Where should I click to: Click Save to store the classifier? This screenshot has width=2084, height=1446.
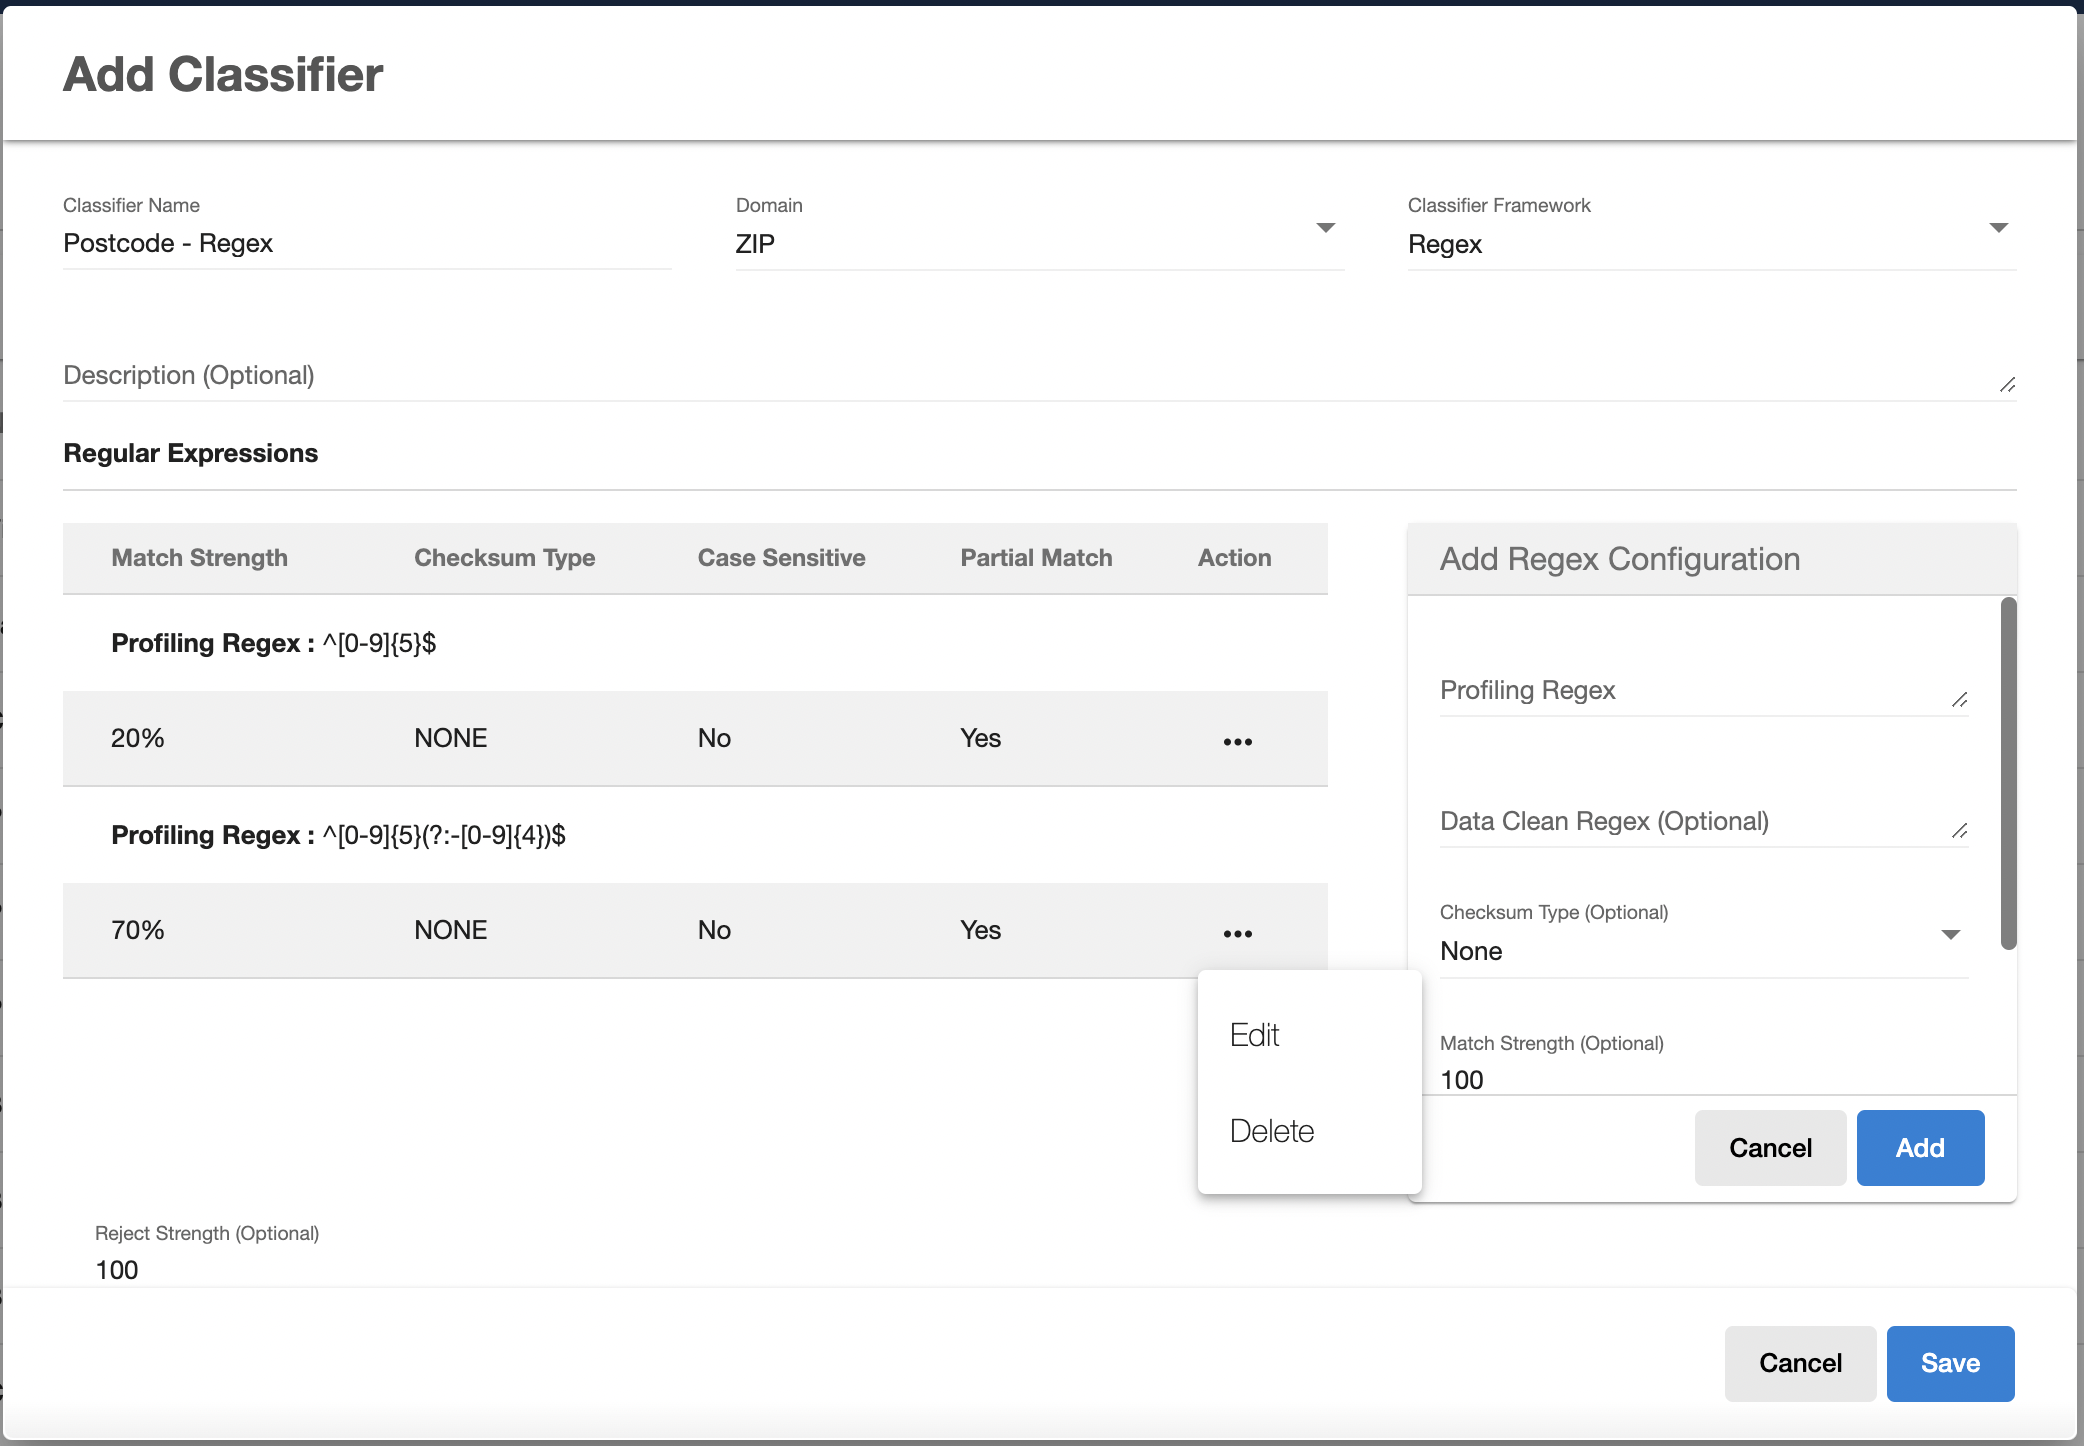[x=1949, y=1363]
